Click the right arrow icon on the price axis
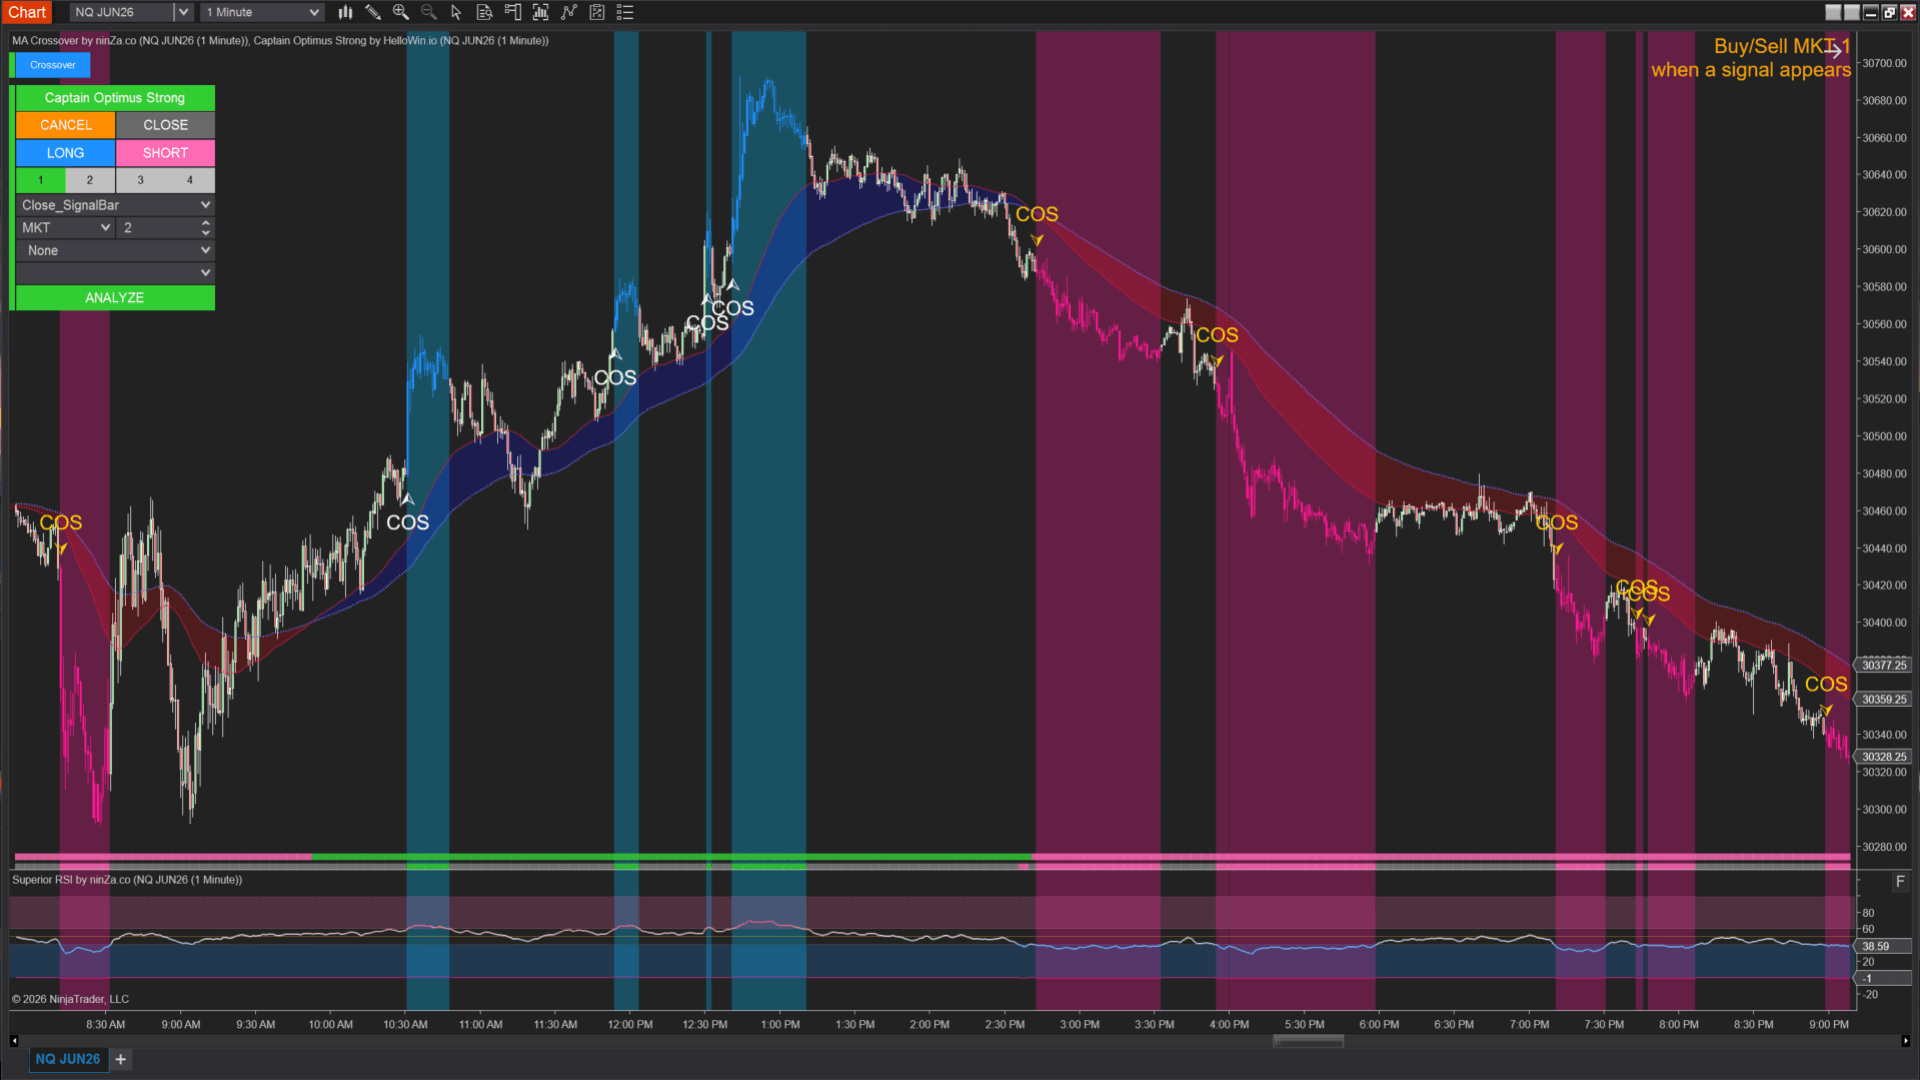 [1835, 49]
